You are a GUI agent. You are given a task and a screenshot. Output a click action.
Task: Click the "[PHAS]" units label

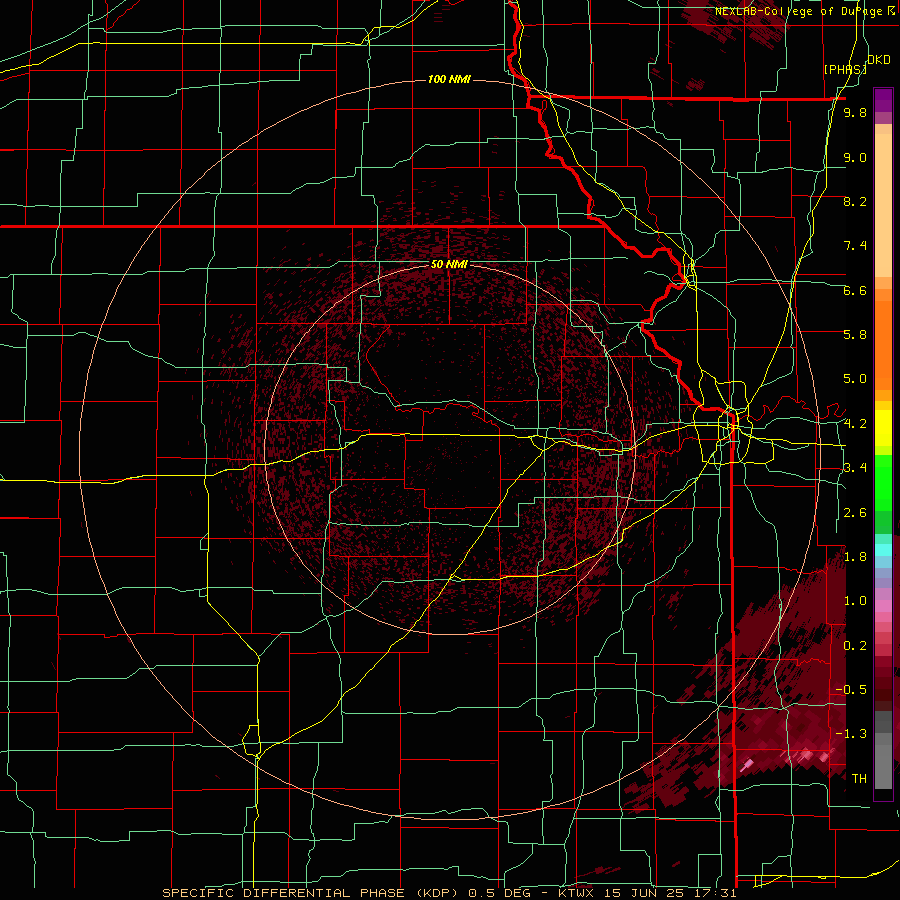point(844,69)
